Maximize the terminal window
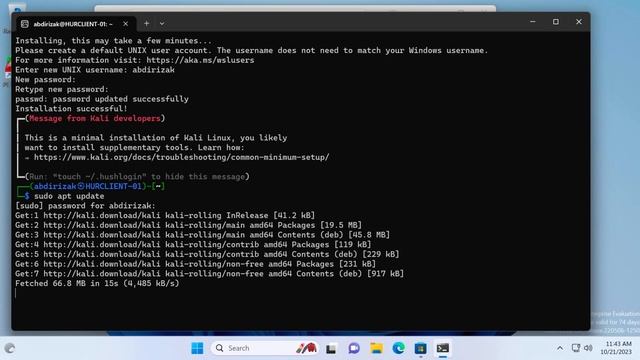 [x=556, y=22]
